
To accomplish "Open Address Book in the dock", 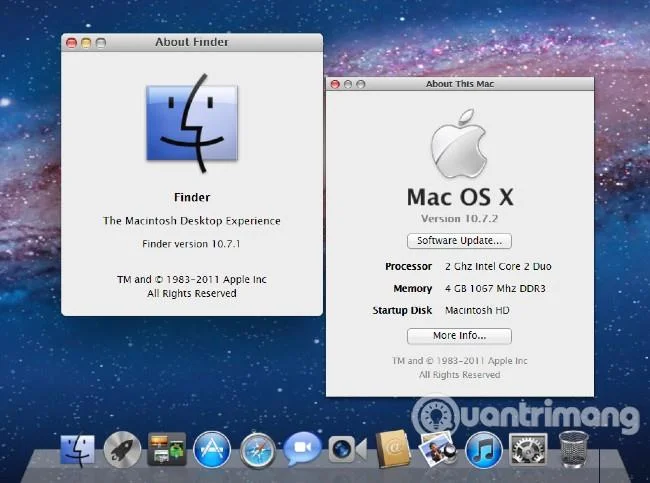I will click(393, 449).
